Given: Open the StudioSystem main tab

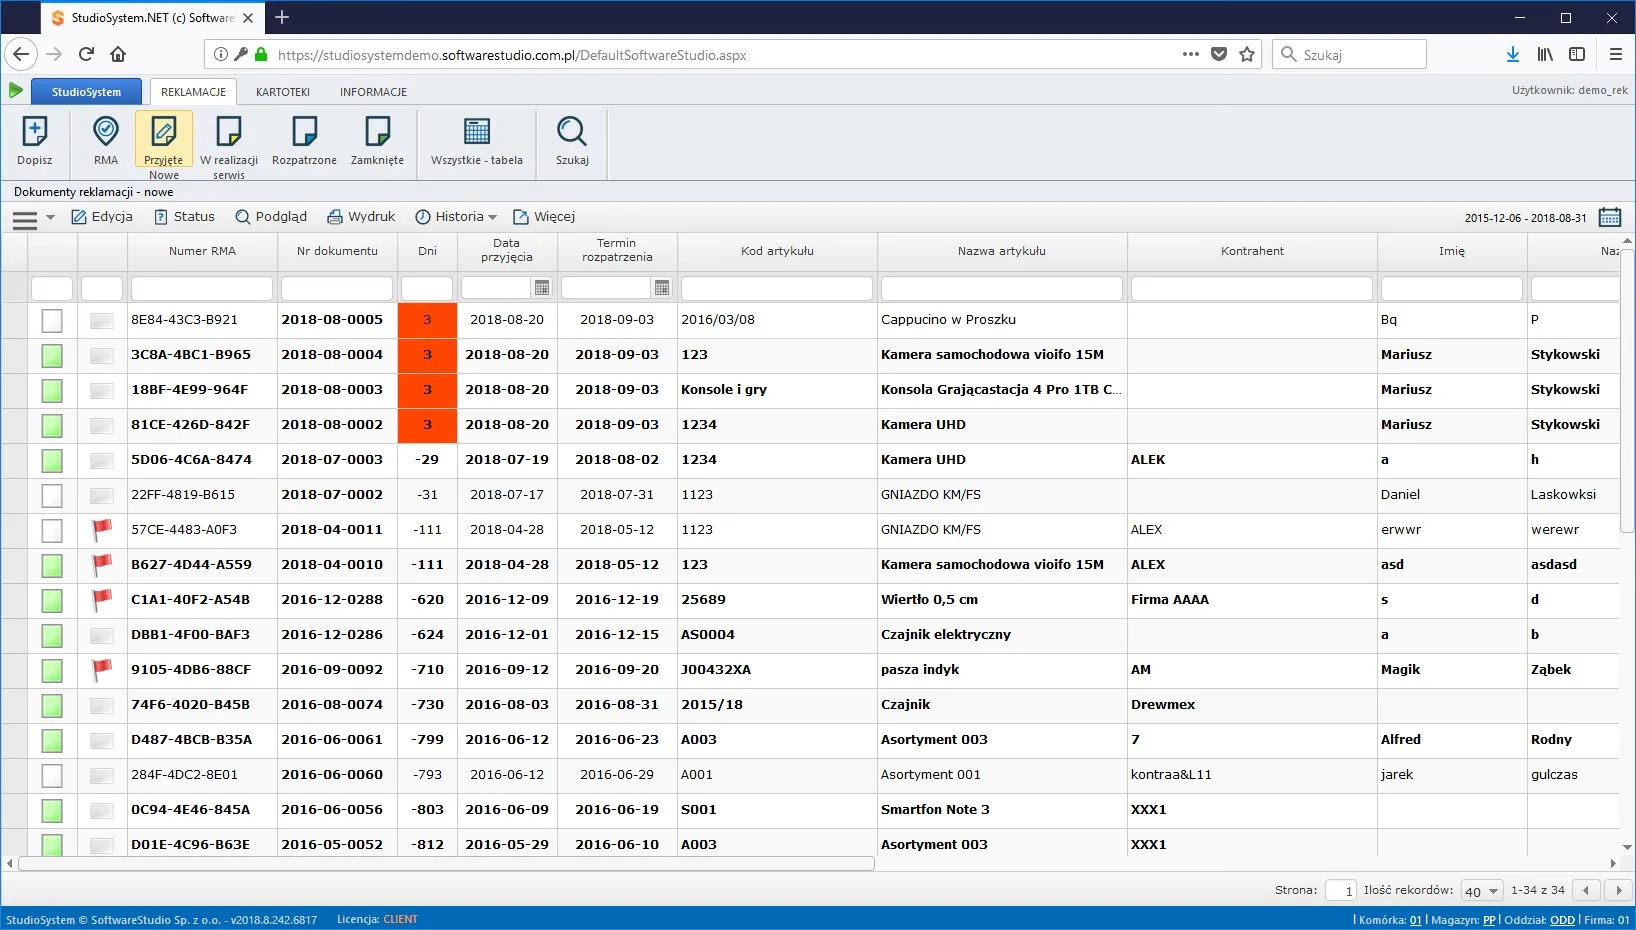Looking at the screenshot, I should point(86,92).
